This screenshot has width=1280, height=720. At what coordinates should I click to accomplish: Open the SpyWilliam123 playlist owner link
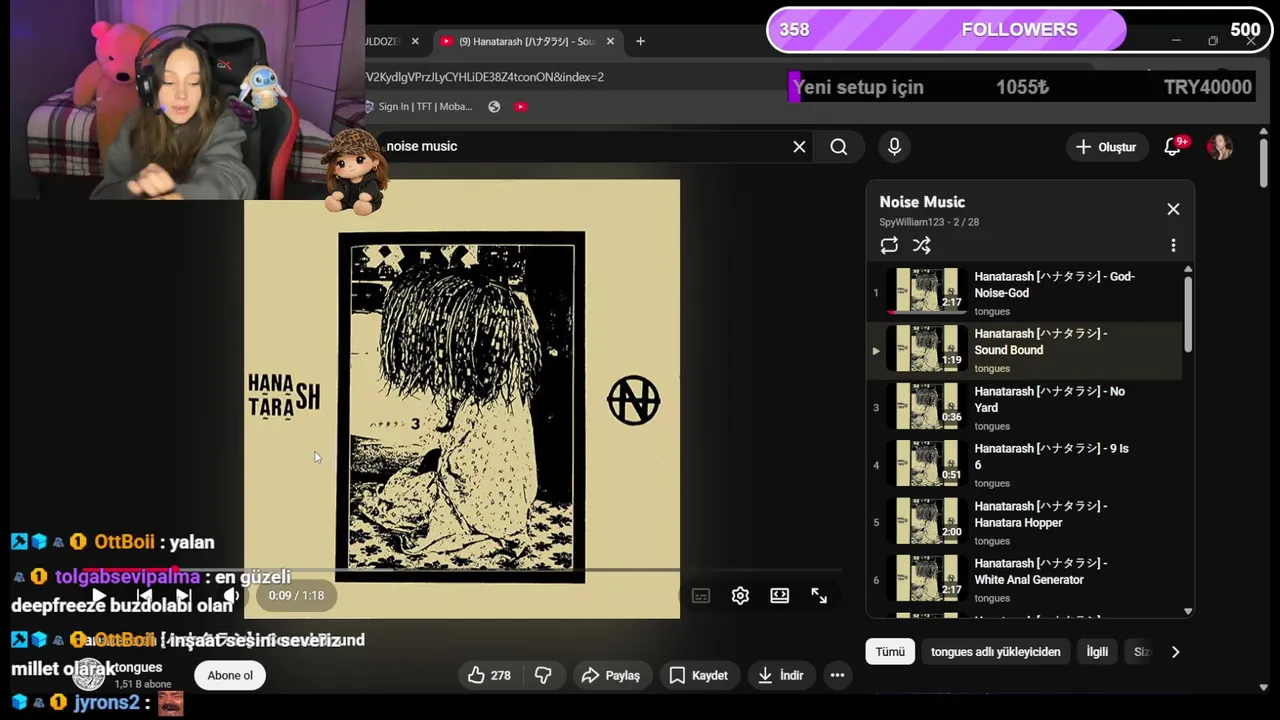[x=912, y=222]
